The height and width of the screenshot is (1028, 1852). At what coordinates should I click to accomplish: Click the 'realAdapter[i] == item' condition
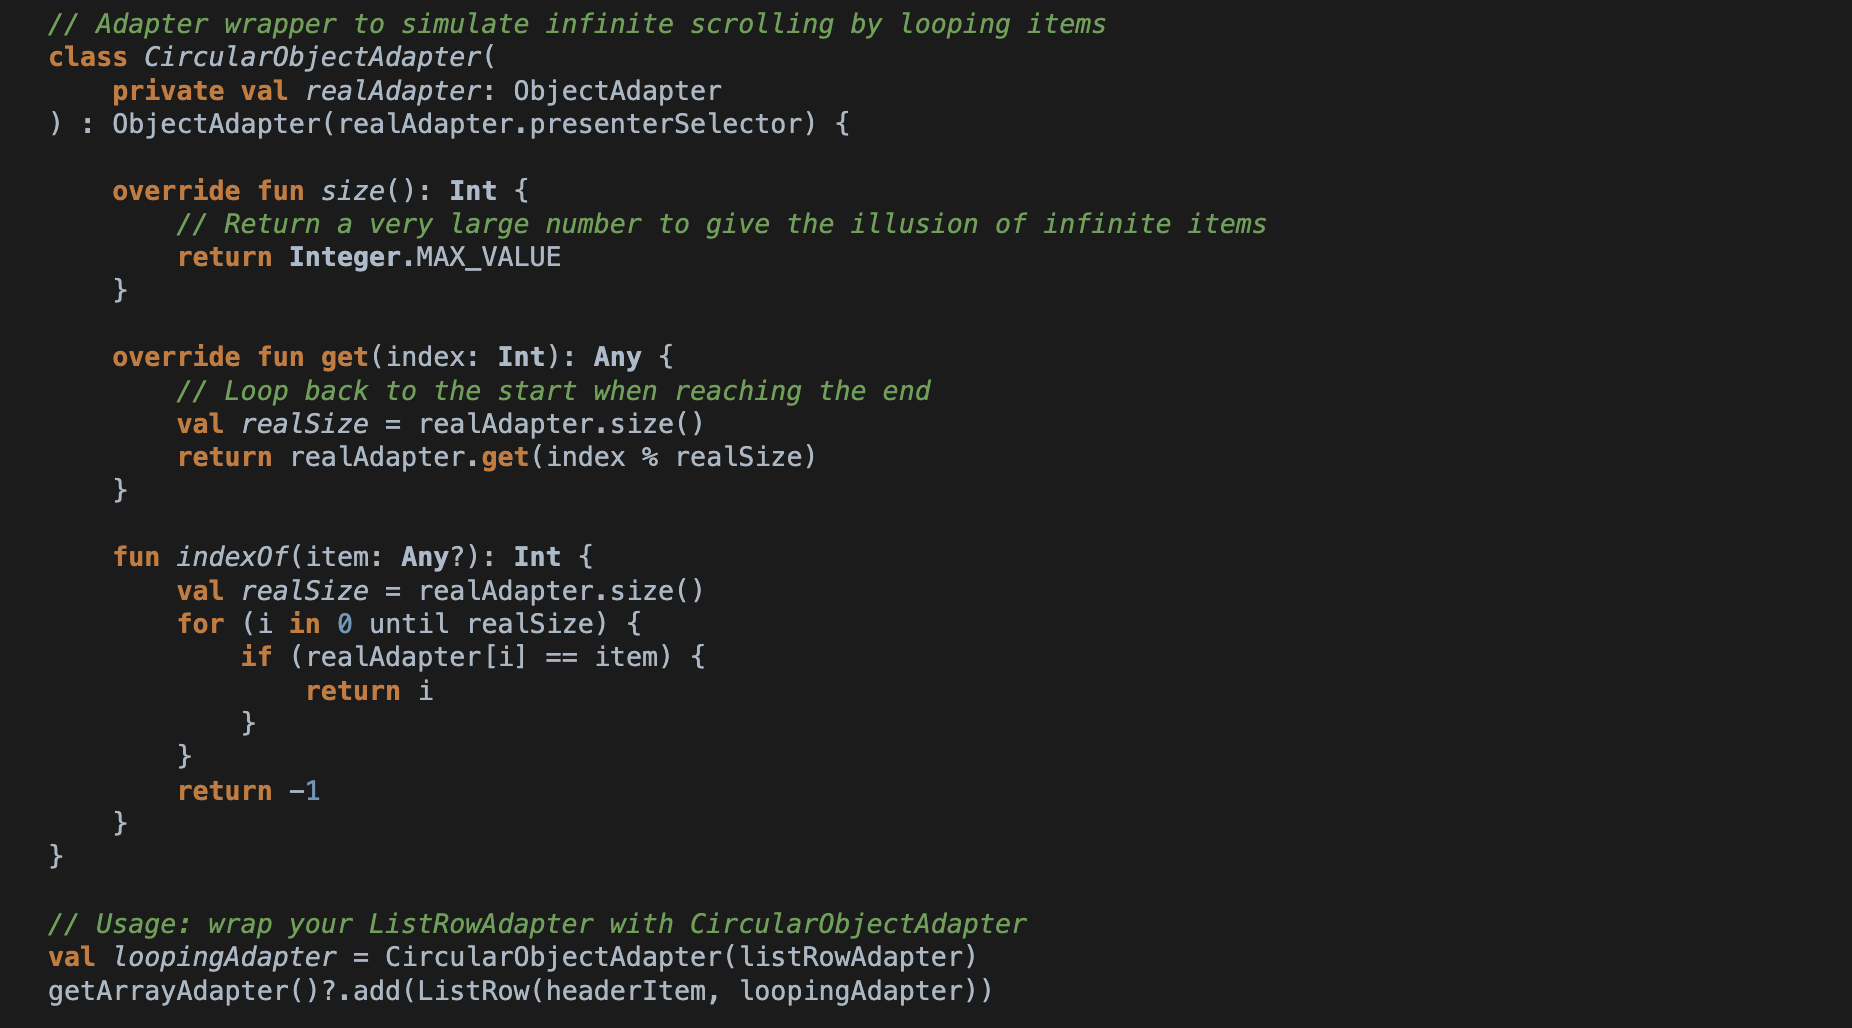tap(481, 657)
